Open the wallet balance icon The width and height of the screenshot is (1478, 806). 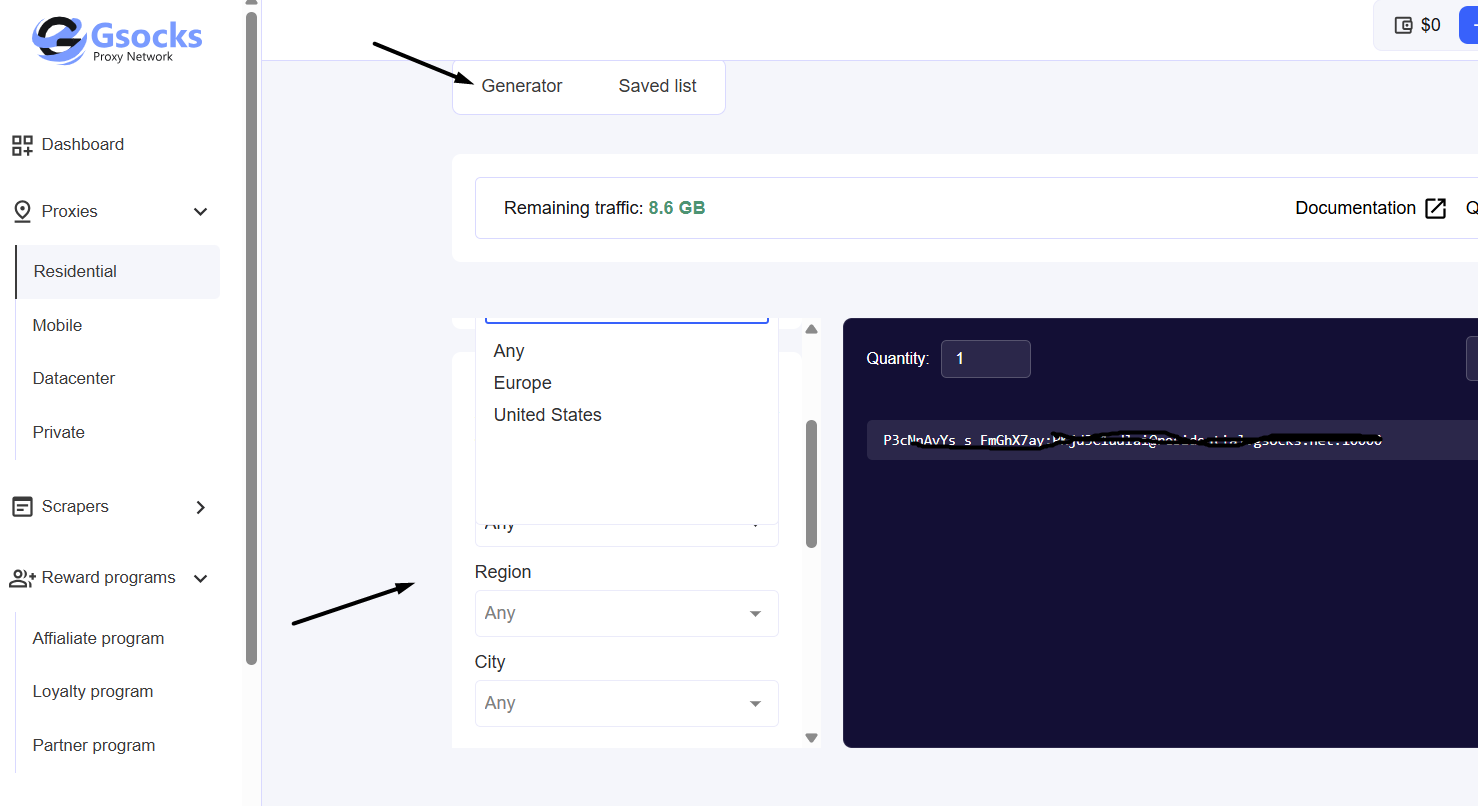pos(1403,25)
